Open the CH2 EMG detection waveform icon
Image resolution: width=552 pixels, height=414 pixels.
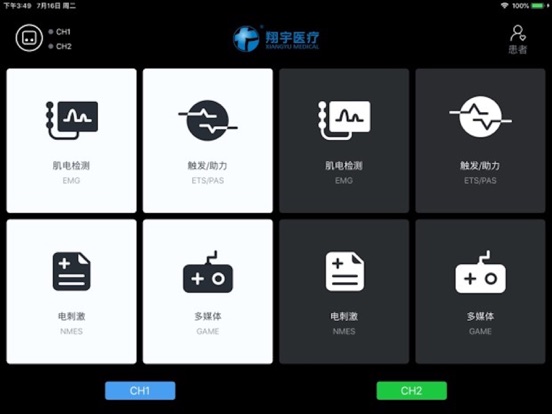point(344,120)
